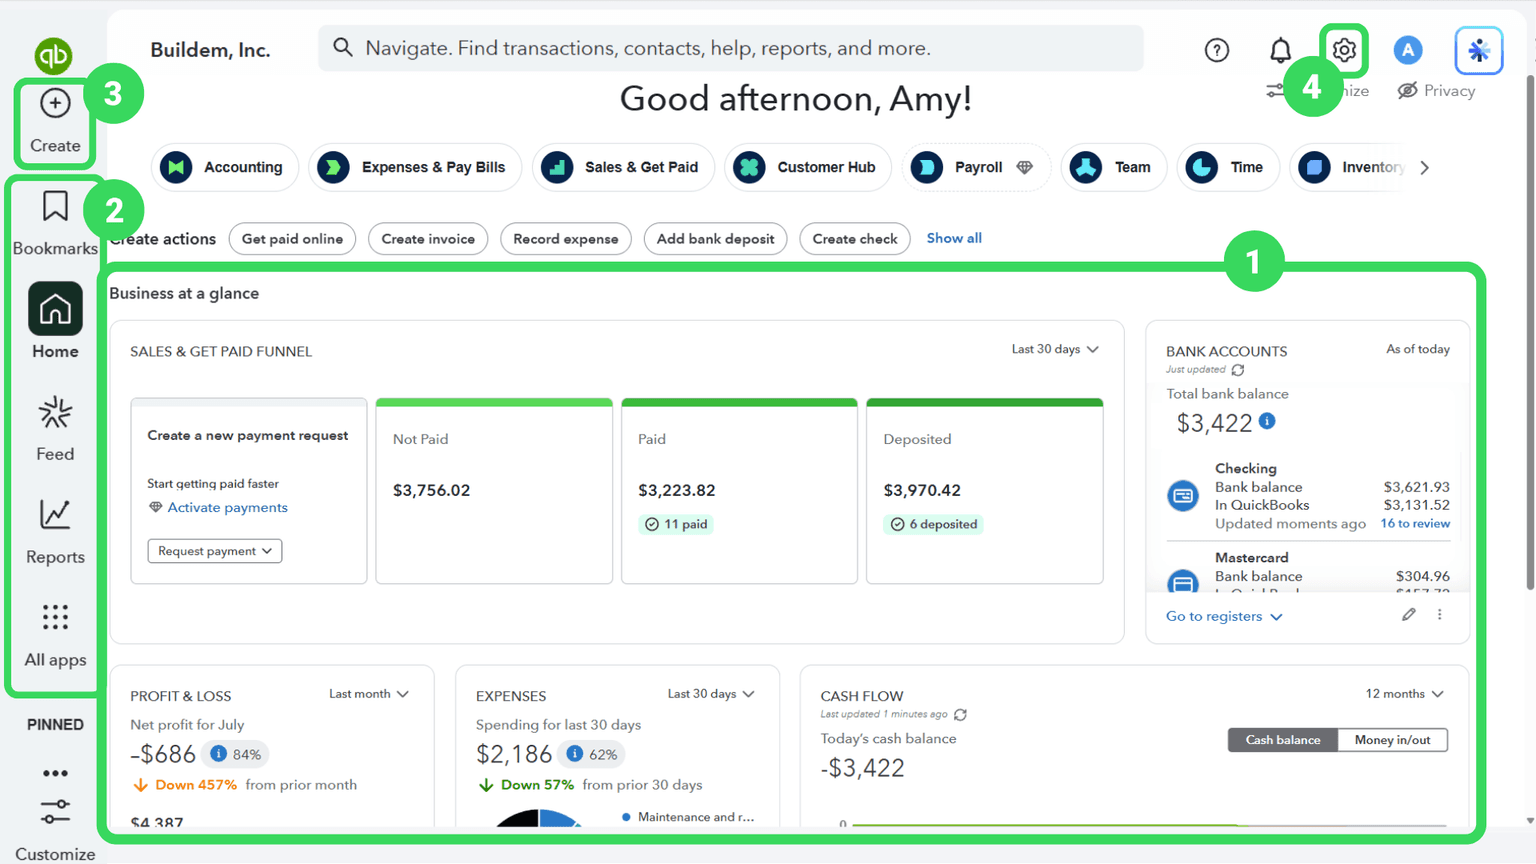Open All apps grid
Screen dimensions: 1536x864
[55, 634]
